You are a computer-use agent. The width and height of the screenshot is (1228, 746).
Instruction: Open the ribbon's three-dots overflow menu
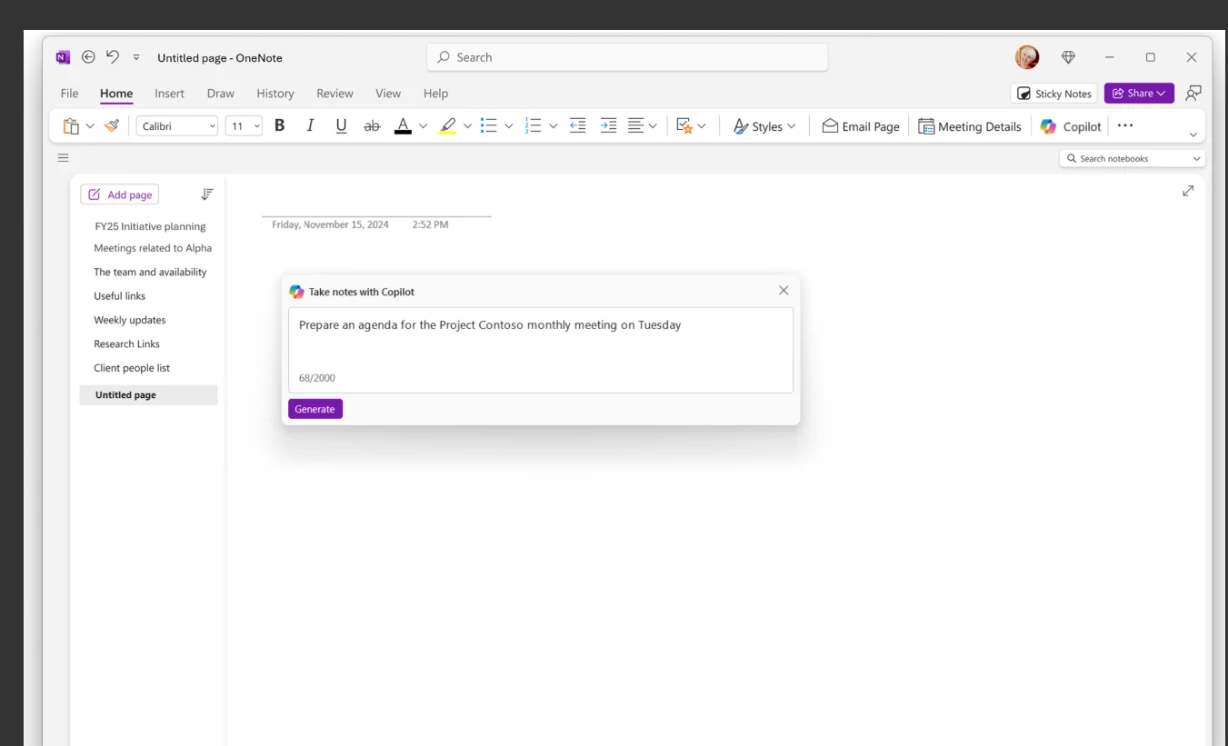point(1125,126)
